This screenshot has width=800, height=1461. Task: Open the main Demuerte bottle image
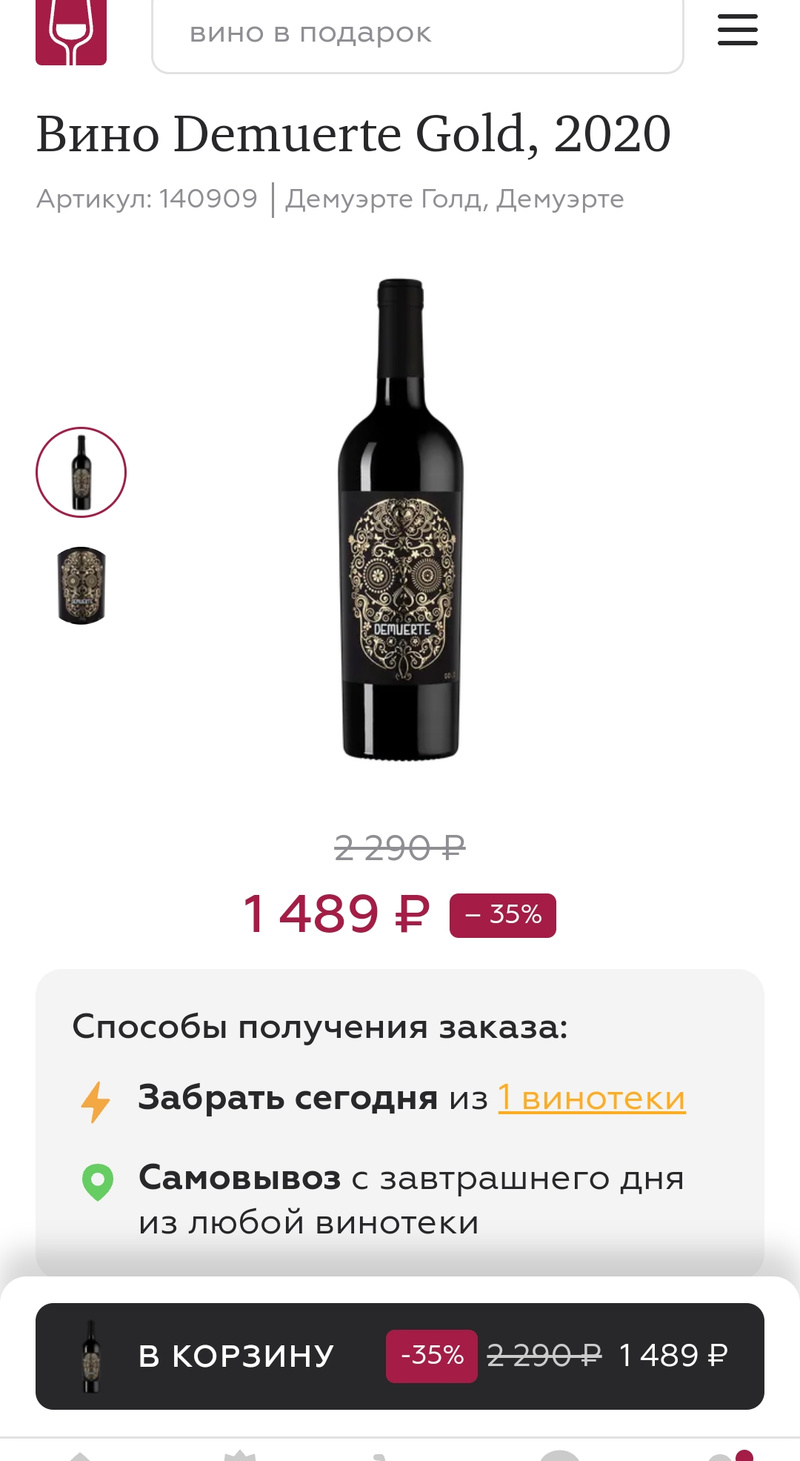point(401,520)
